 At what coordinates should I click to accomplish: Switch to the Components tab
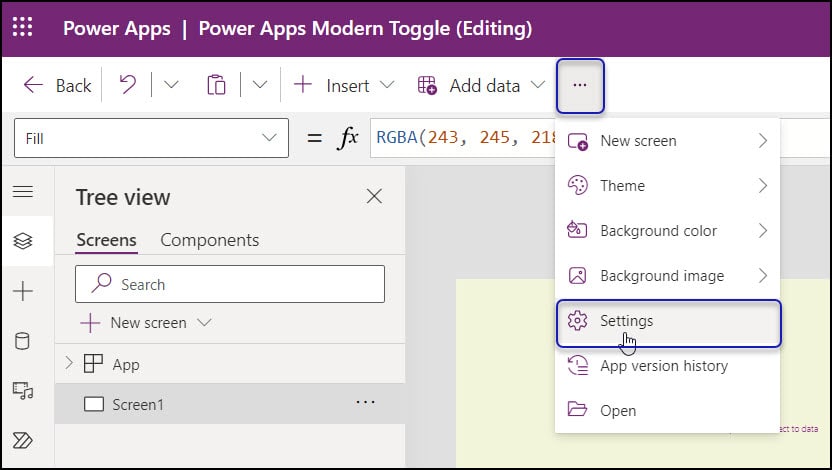pos(210,240)
